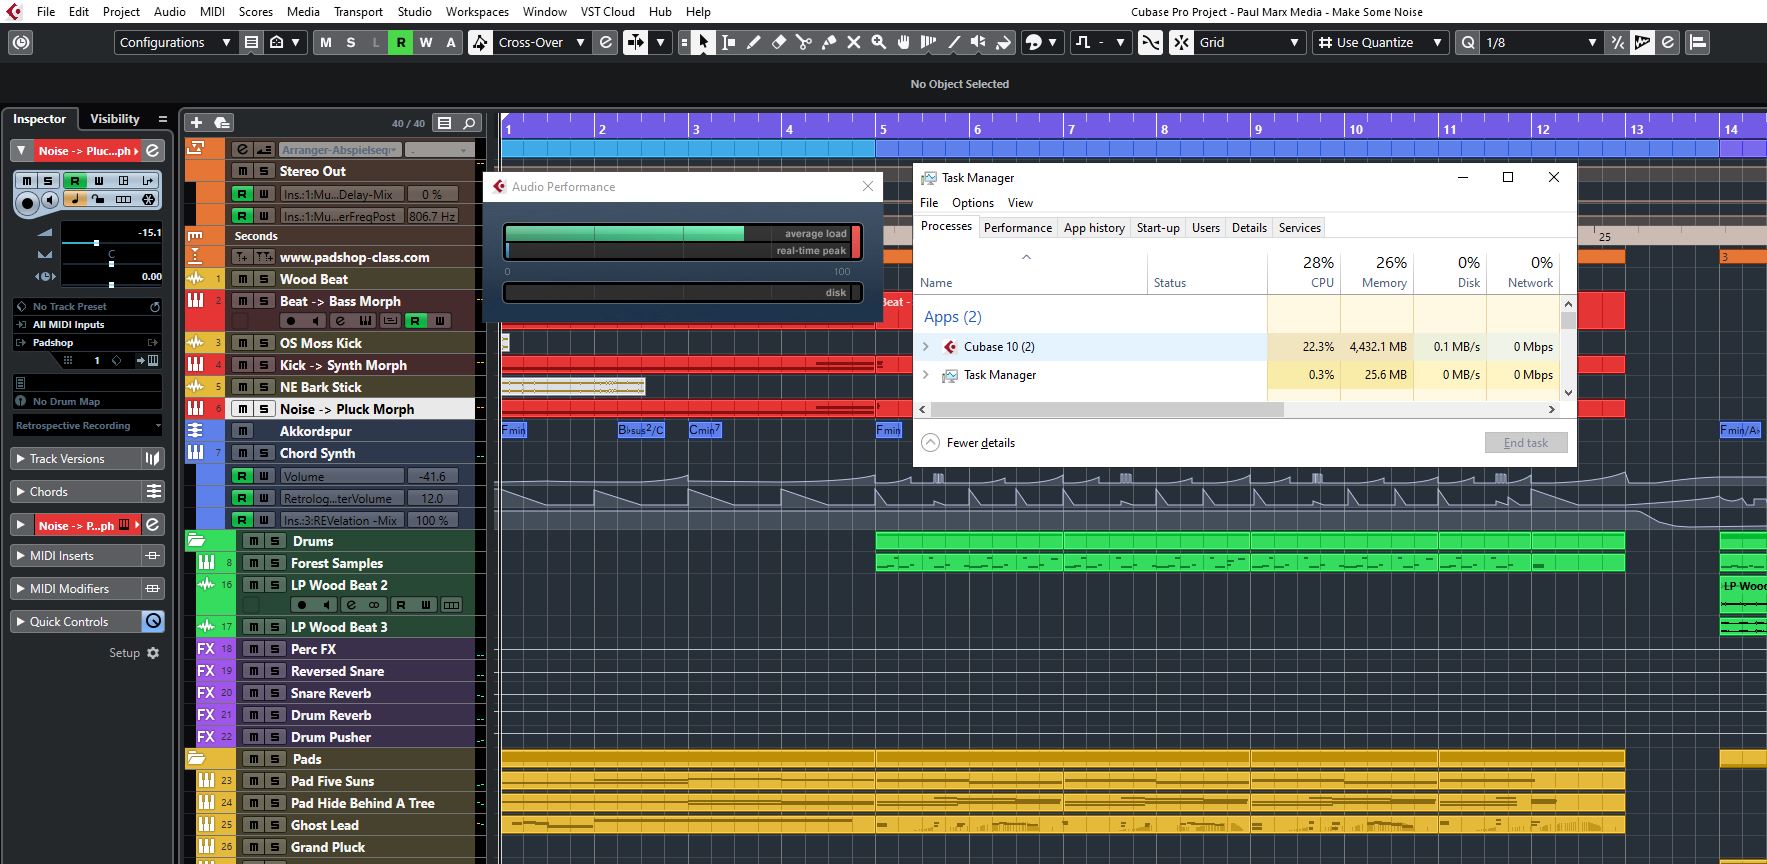Screen dimensions: 1767x864
Task: Toggle global Mute M in toolbar
Action: 326,42
